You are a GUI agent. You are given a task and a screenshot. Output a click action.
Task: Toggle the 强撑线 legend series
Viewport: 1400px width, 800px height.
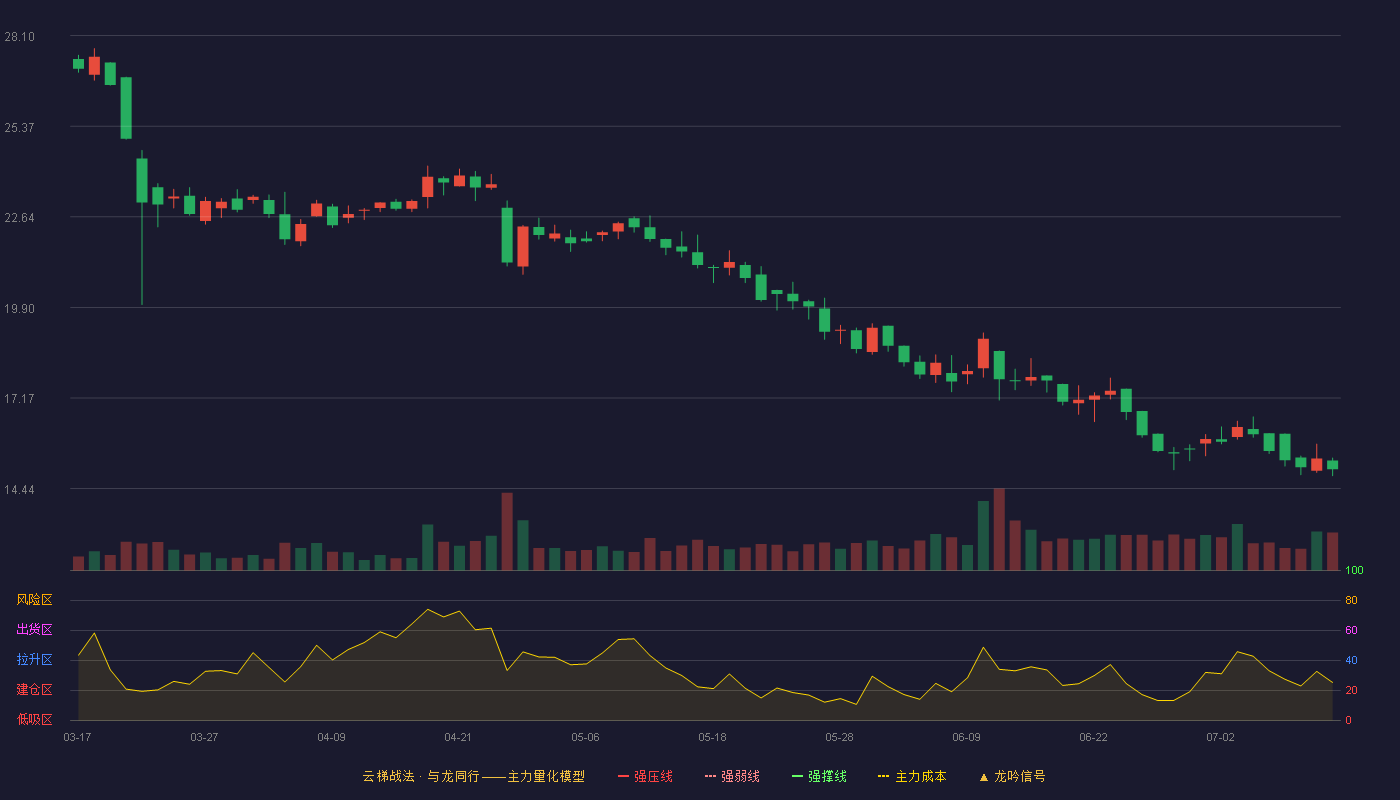pyautogui.click(x=819, y=776)
